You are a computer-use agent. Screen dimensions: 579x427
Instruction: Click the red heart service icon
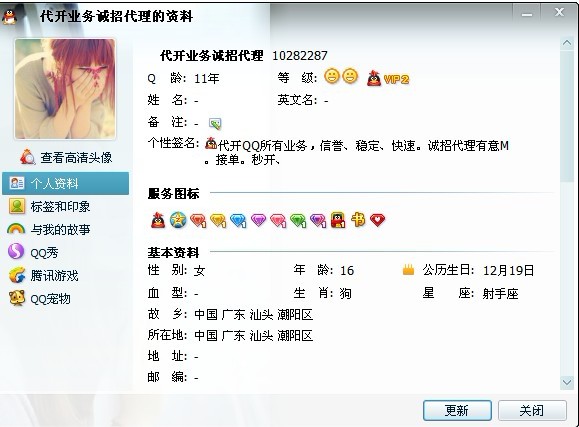coord(377,220)
